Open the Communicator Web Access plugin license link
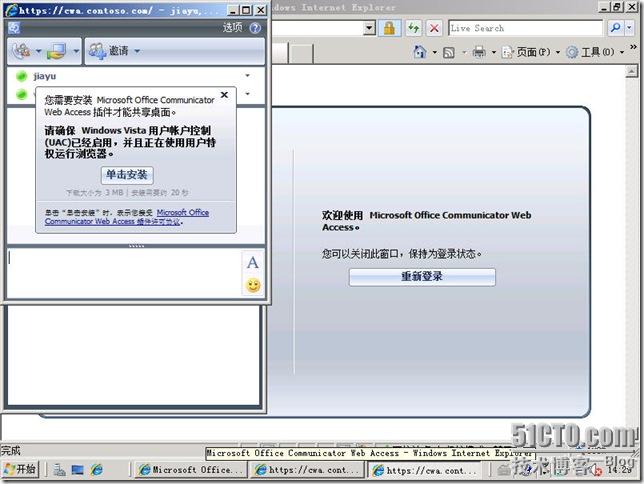644x484 pixels. point(127,217)
